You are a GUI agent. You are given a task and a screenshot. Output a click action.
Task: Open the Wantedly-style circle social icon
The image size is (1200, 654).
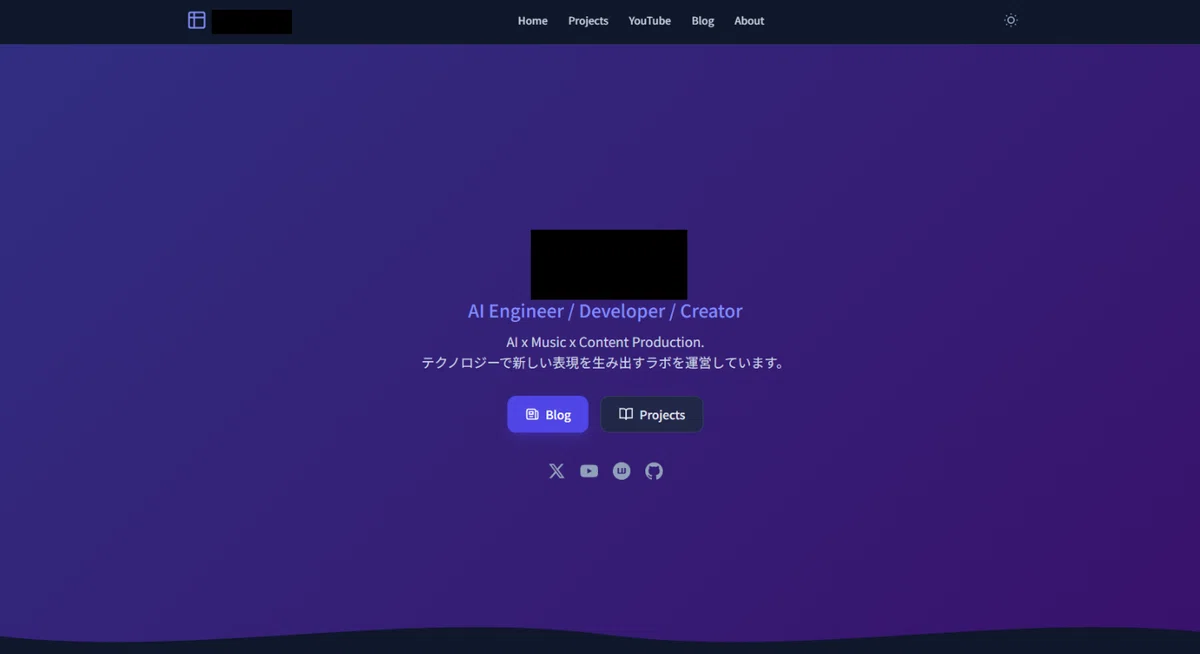pos(622,471)
